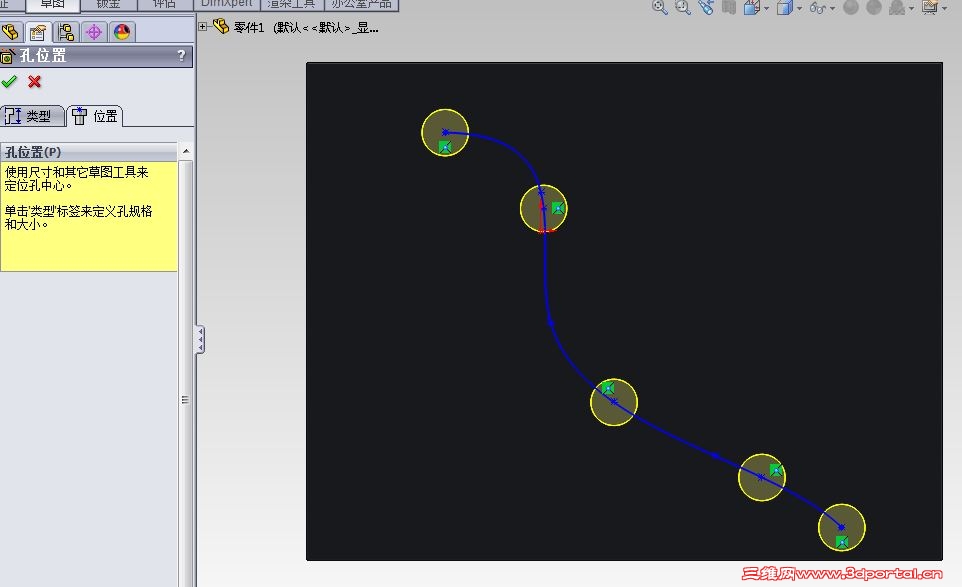Screen dimensions: 962x587
Task: Click the 零件1 part icon in flyout tree
Action: tap(221, 26)
